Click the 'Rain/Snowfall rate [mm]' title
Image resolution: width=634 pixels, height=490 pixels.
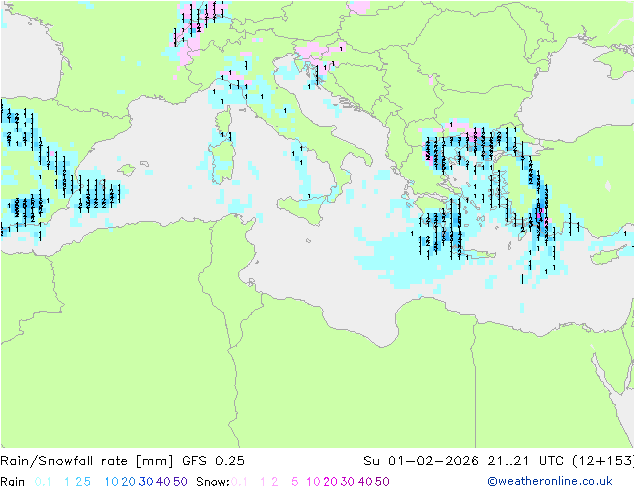pyautogui.click(x=87, y=461)
